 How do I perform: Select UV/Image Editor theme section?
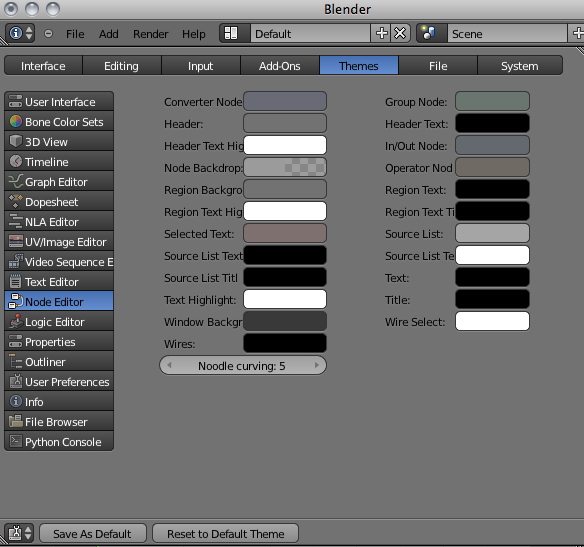(x=59, y=242)
